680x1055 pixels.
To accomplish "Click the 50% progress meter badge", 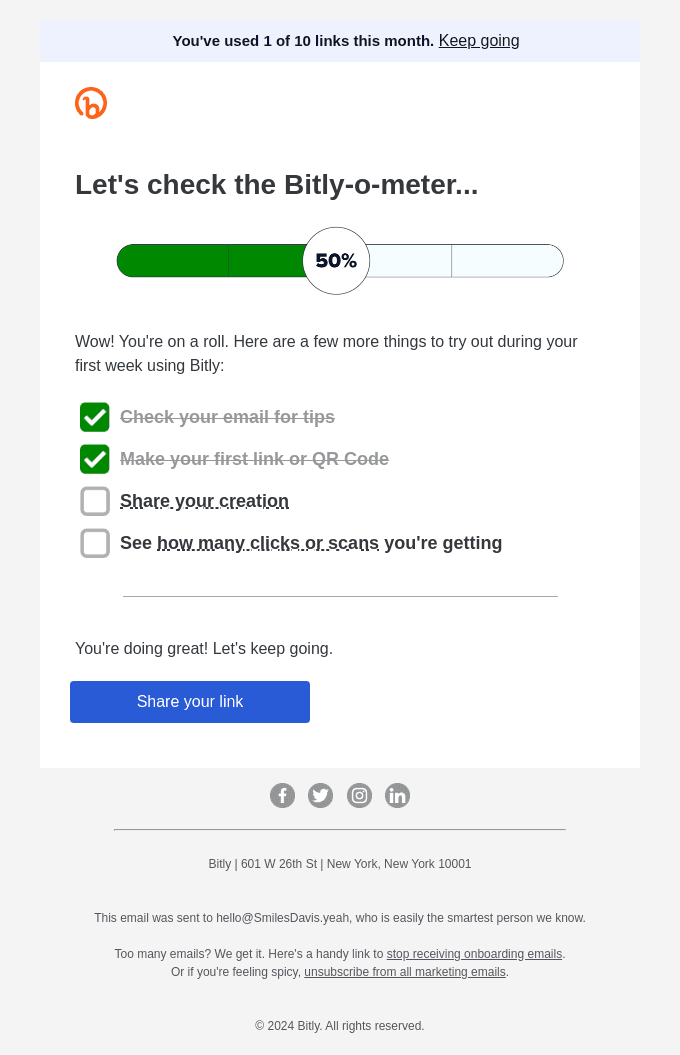I will pyautogui.click(x=336, y=261).
